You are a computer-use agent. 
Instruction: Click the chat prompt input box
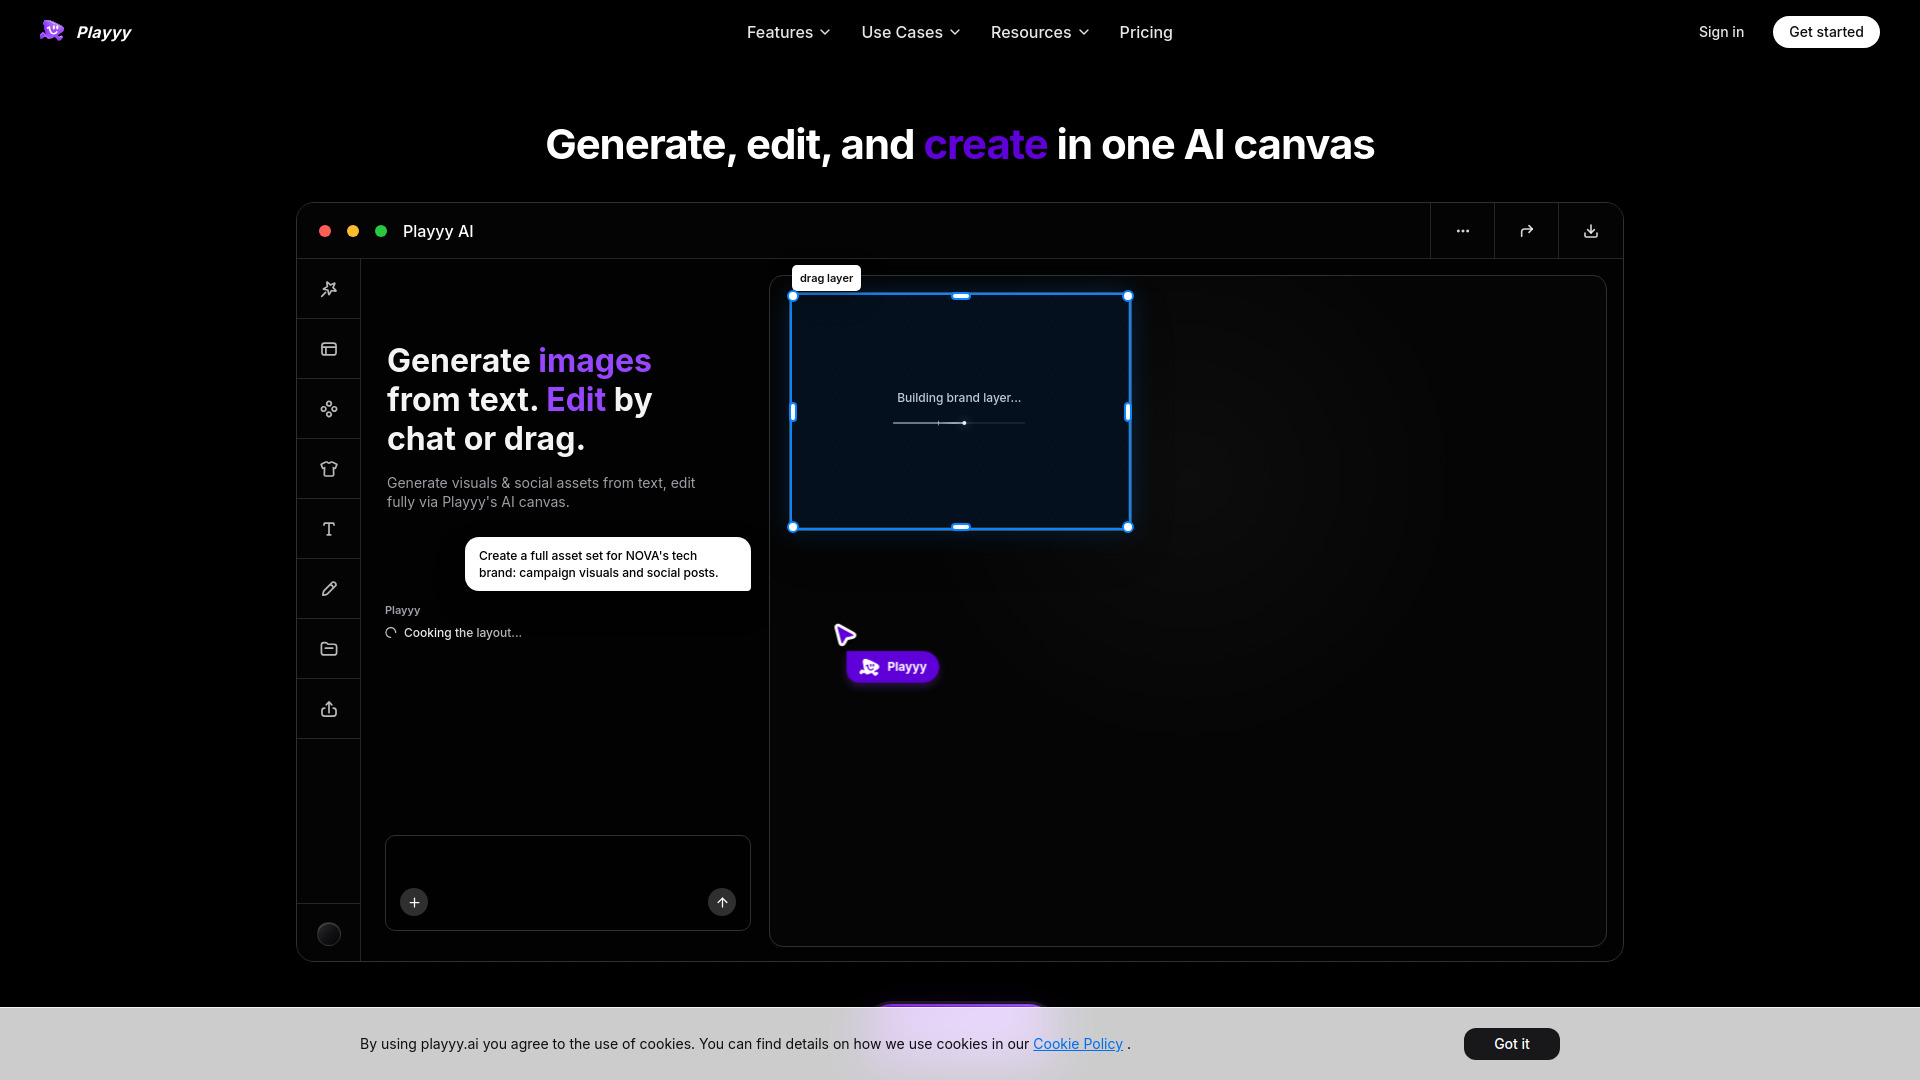[568, 883]
